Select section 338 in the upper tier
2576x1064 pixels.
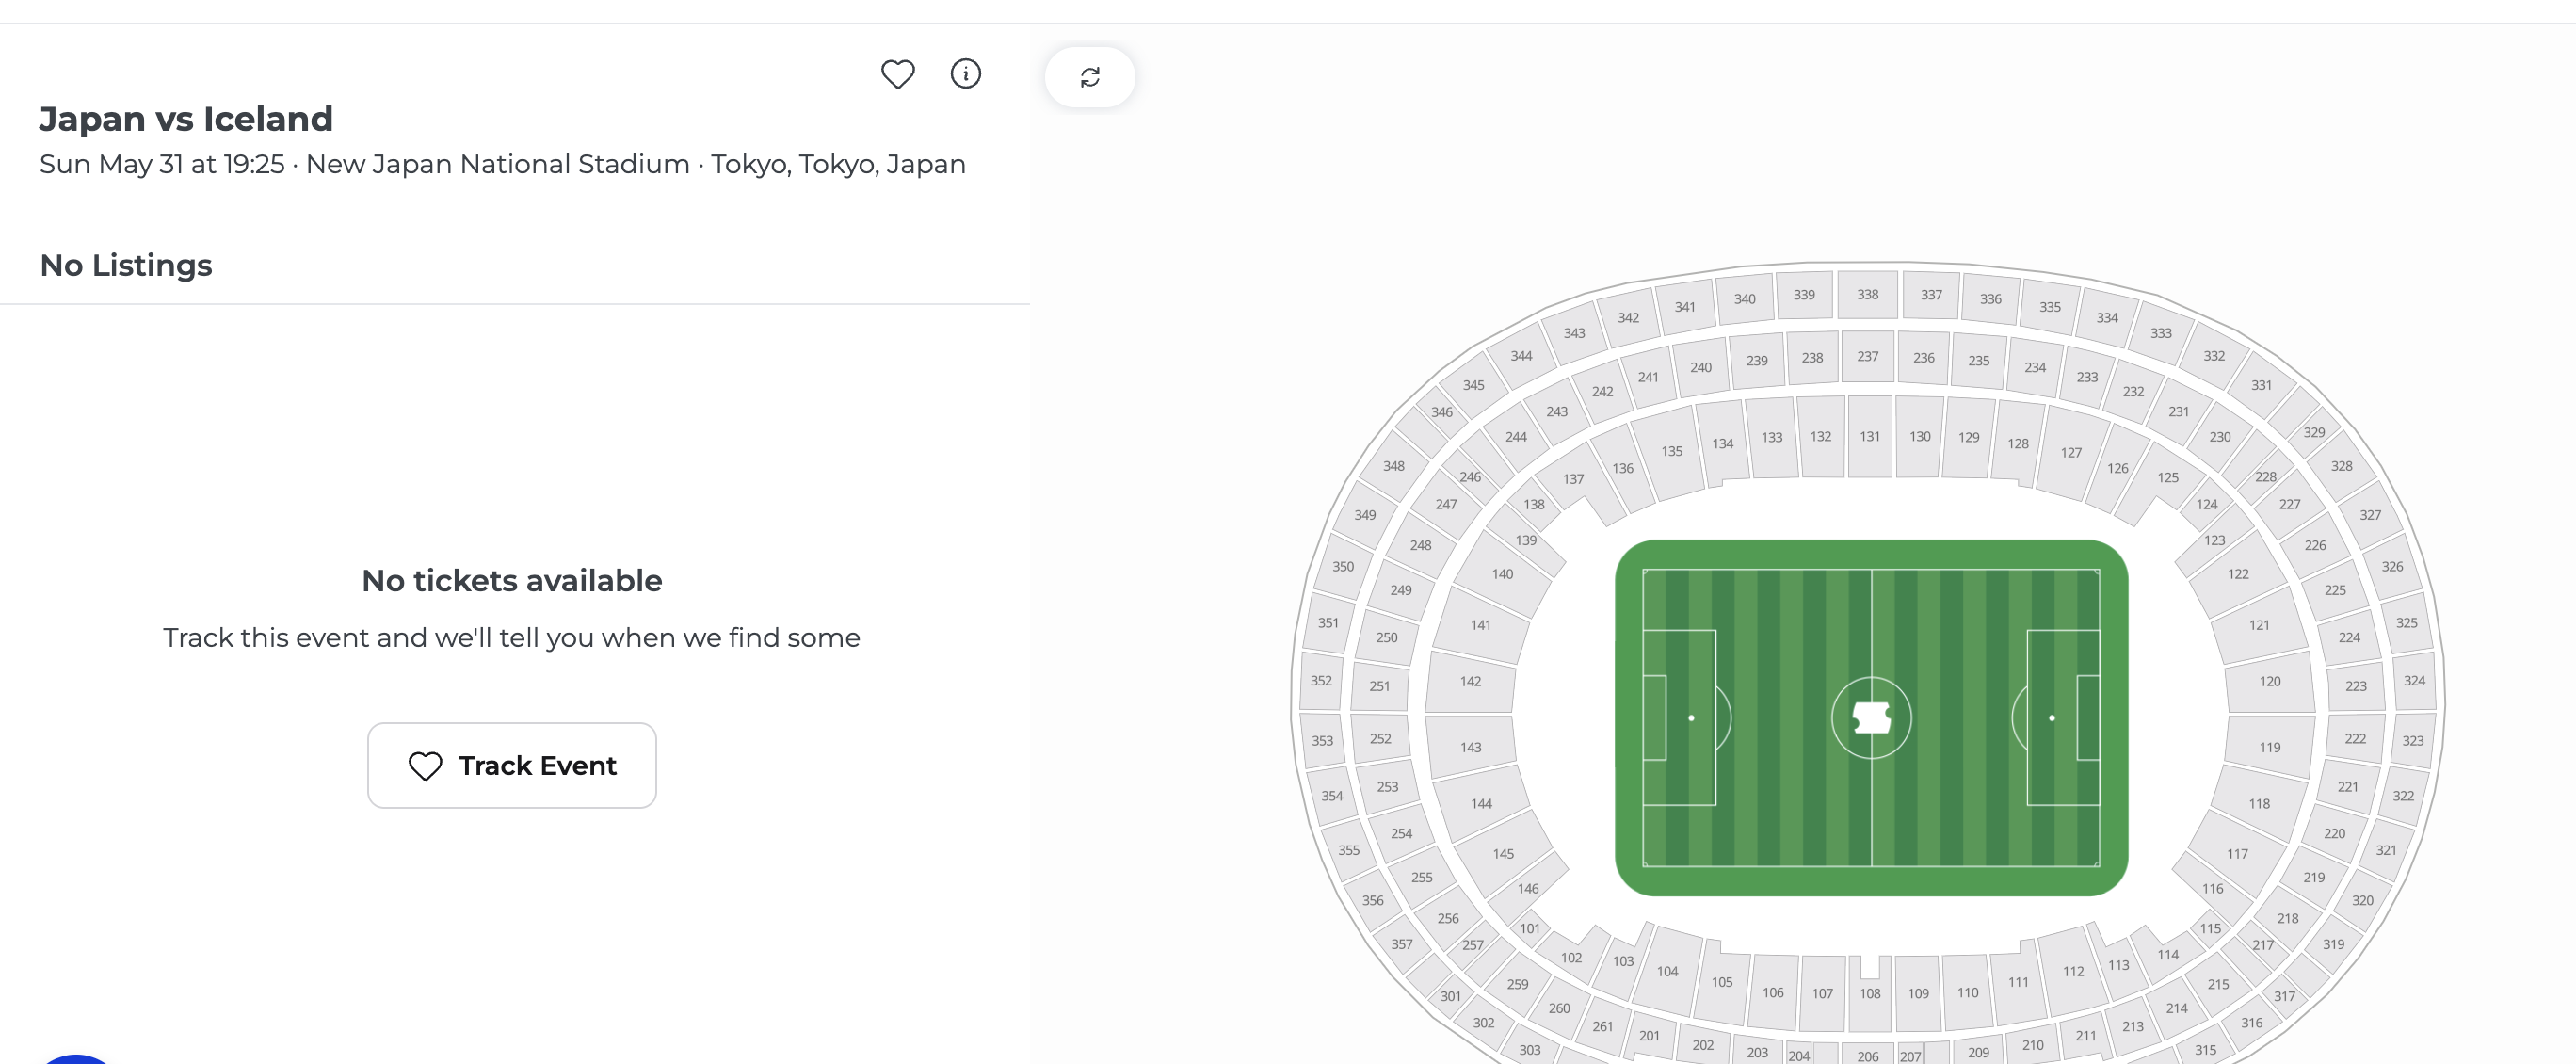[x=1867, y=295]
